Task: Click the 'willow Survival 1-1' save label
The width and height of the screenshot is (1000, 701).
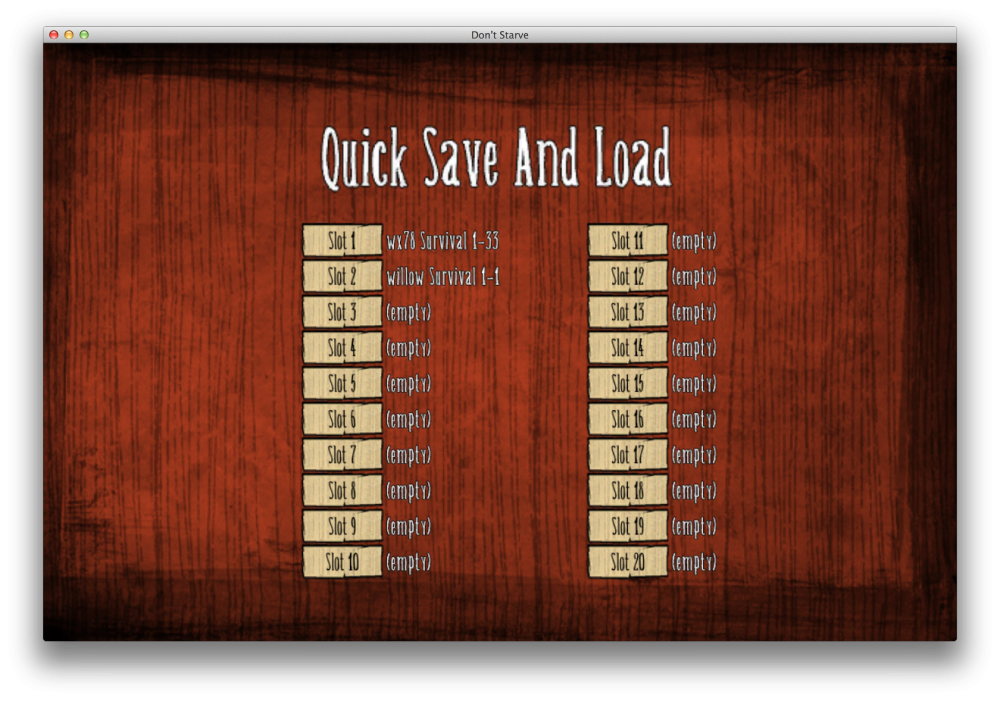Action: 443,277
